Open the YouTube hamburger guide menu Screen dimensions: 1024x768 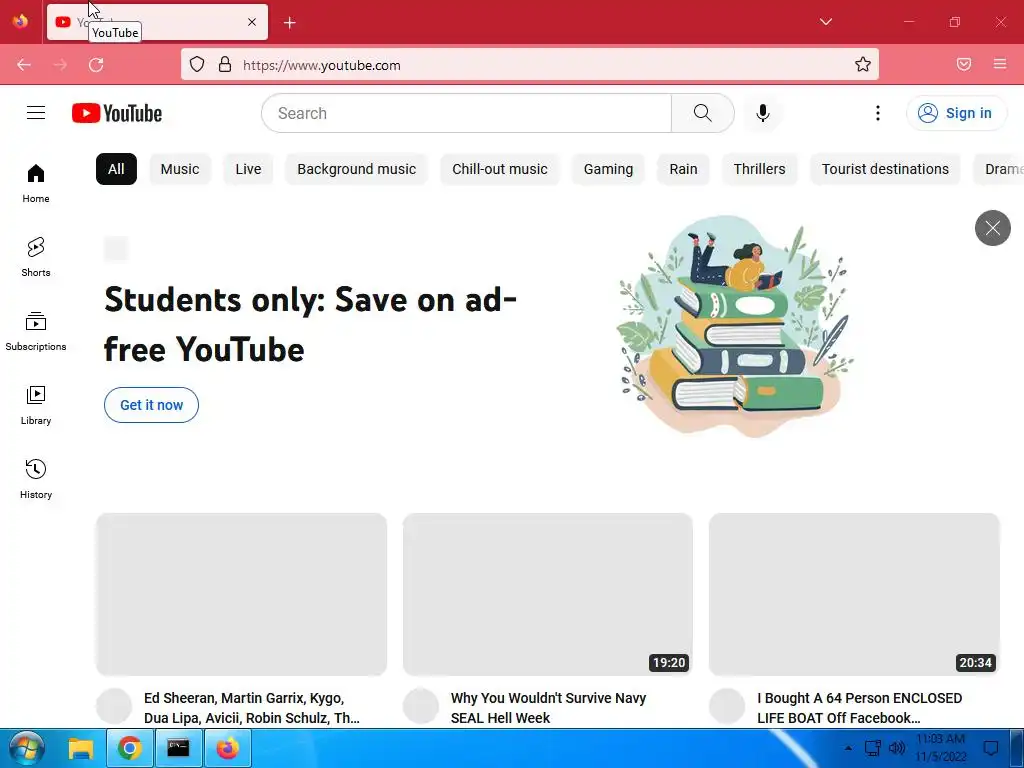(36, 113)
